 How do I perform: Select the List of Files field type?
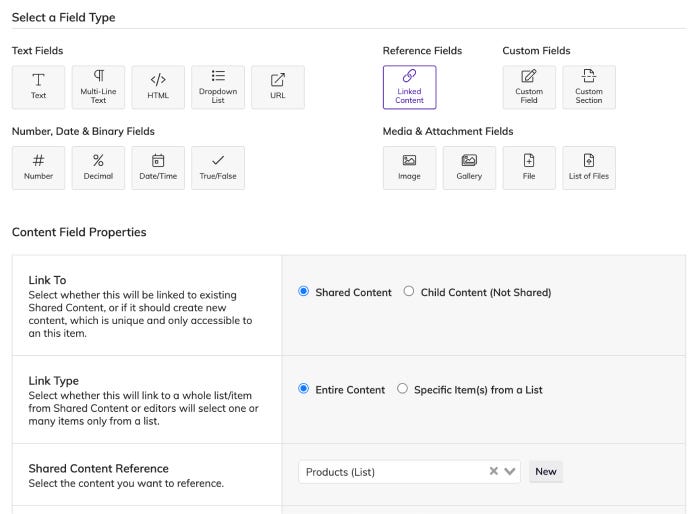pyautogui.click(x=589, y=168)
